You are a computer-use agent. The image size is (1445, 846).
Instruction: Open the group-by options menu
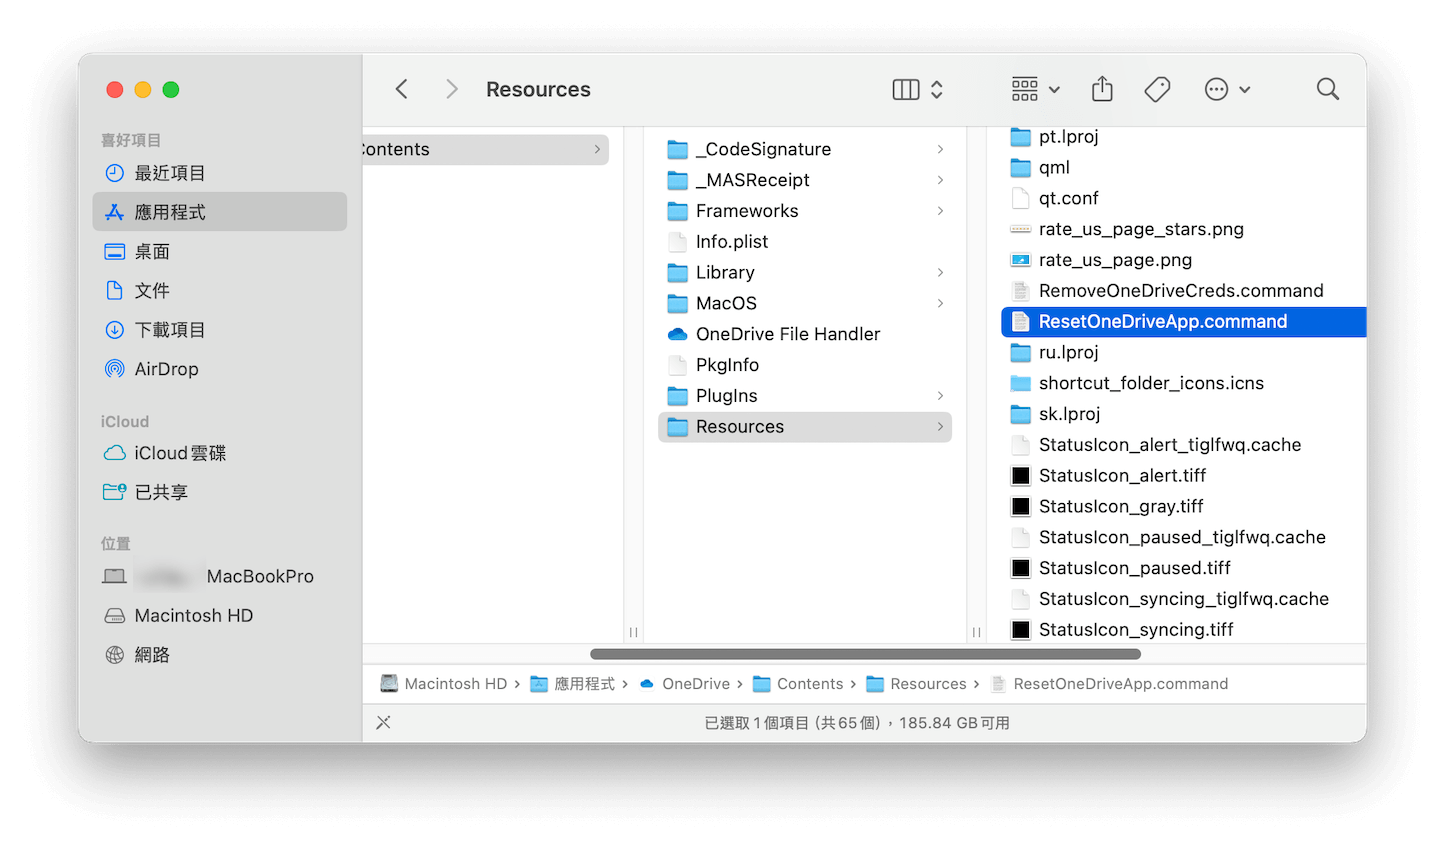coord(1035,89)
